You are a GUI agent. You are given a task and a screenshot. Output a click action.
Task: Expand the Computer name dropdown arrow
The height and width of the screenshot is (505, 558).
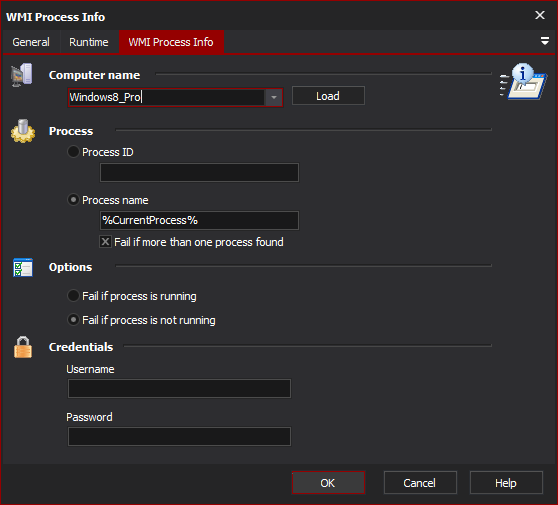(x=273, y=97)
